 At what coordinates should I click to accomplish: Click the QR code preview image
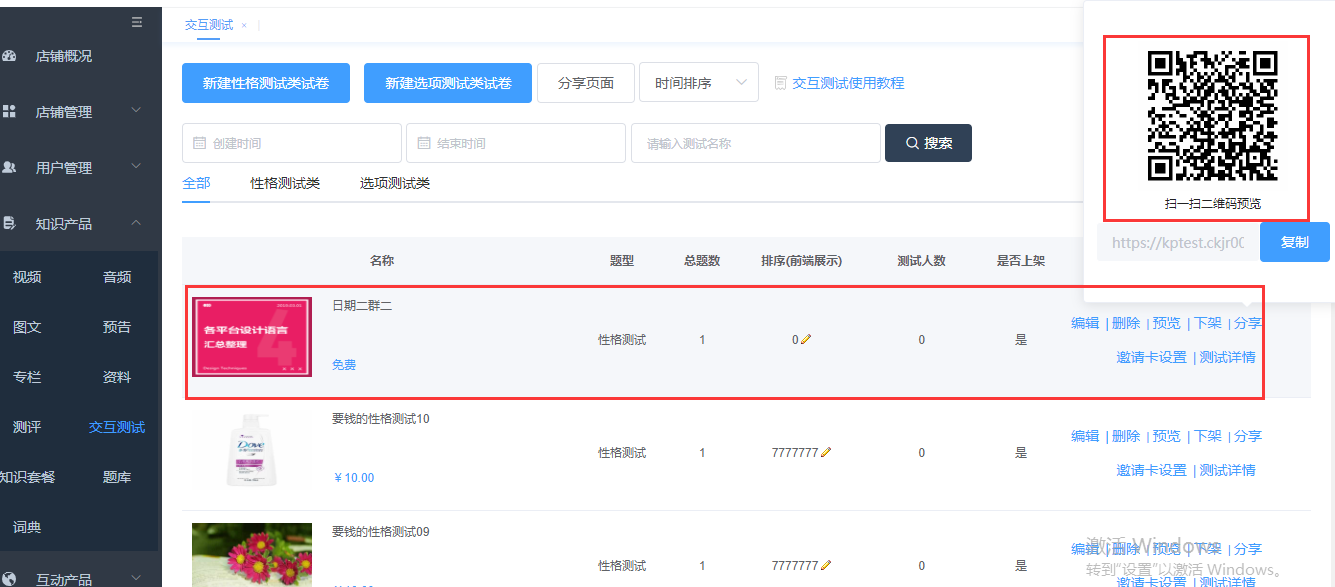tap(1212, 116)
